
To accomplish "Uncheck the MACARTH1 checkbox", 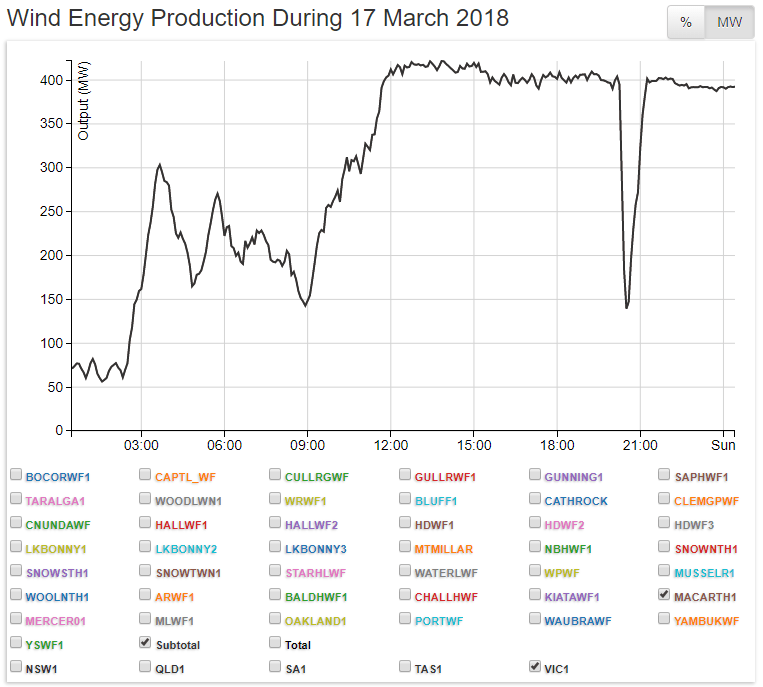I will (x=665, y=594).
